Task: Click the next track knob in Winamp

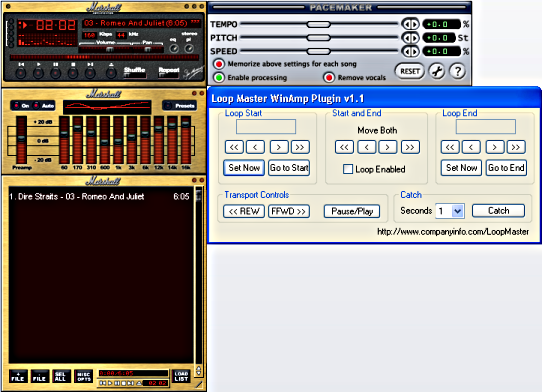Action: pos(90,73)
